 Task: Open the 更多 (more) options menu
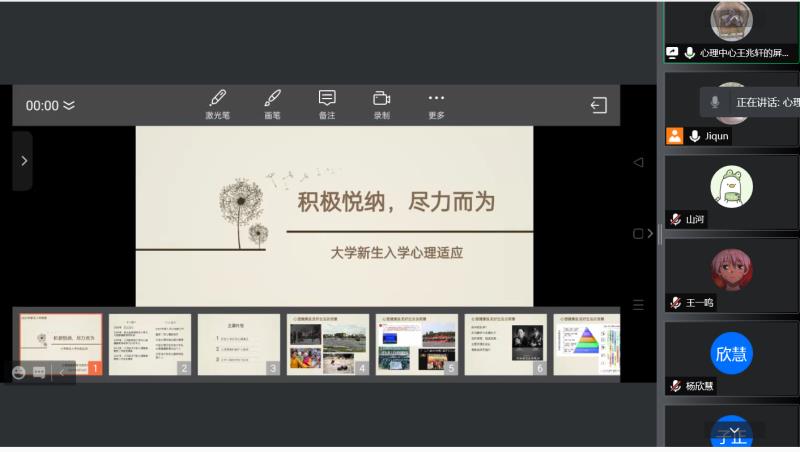tap(436, 104)
